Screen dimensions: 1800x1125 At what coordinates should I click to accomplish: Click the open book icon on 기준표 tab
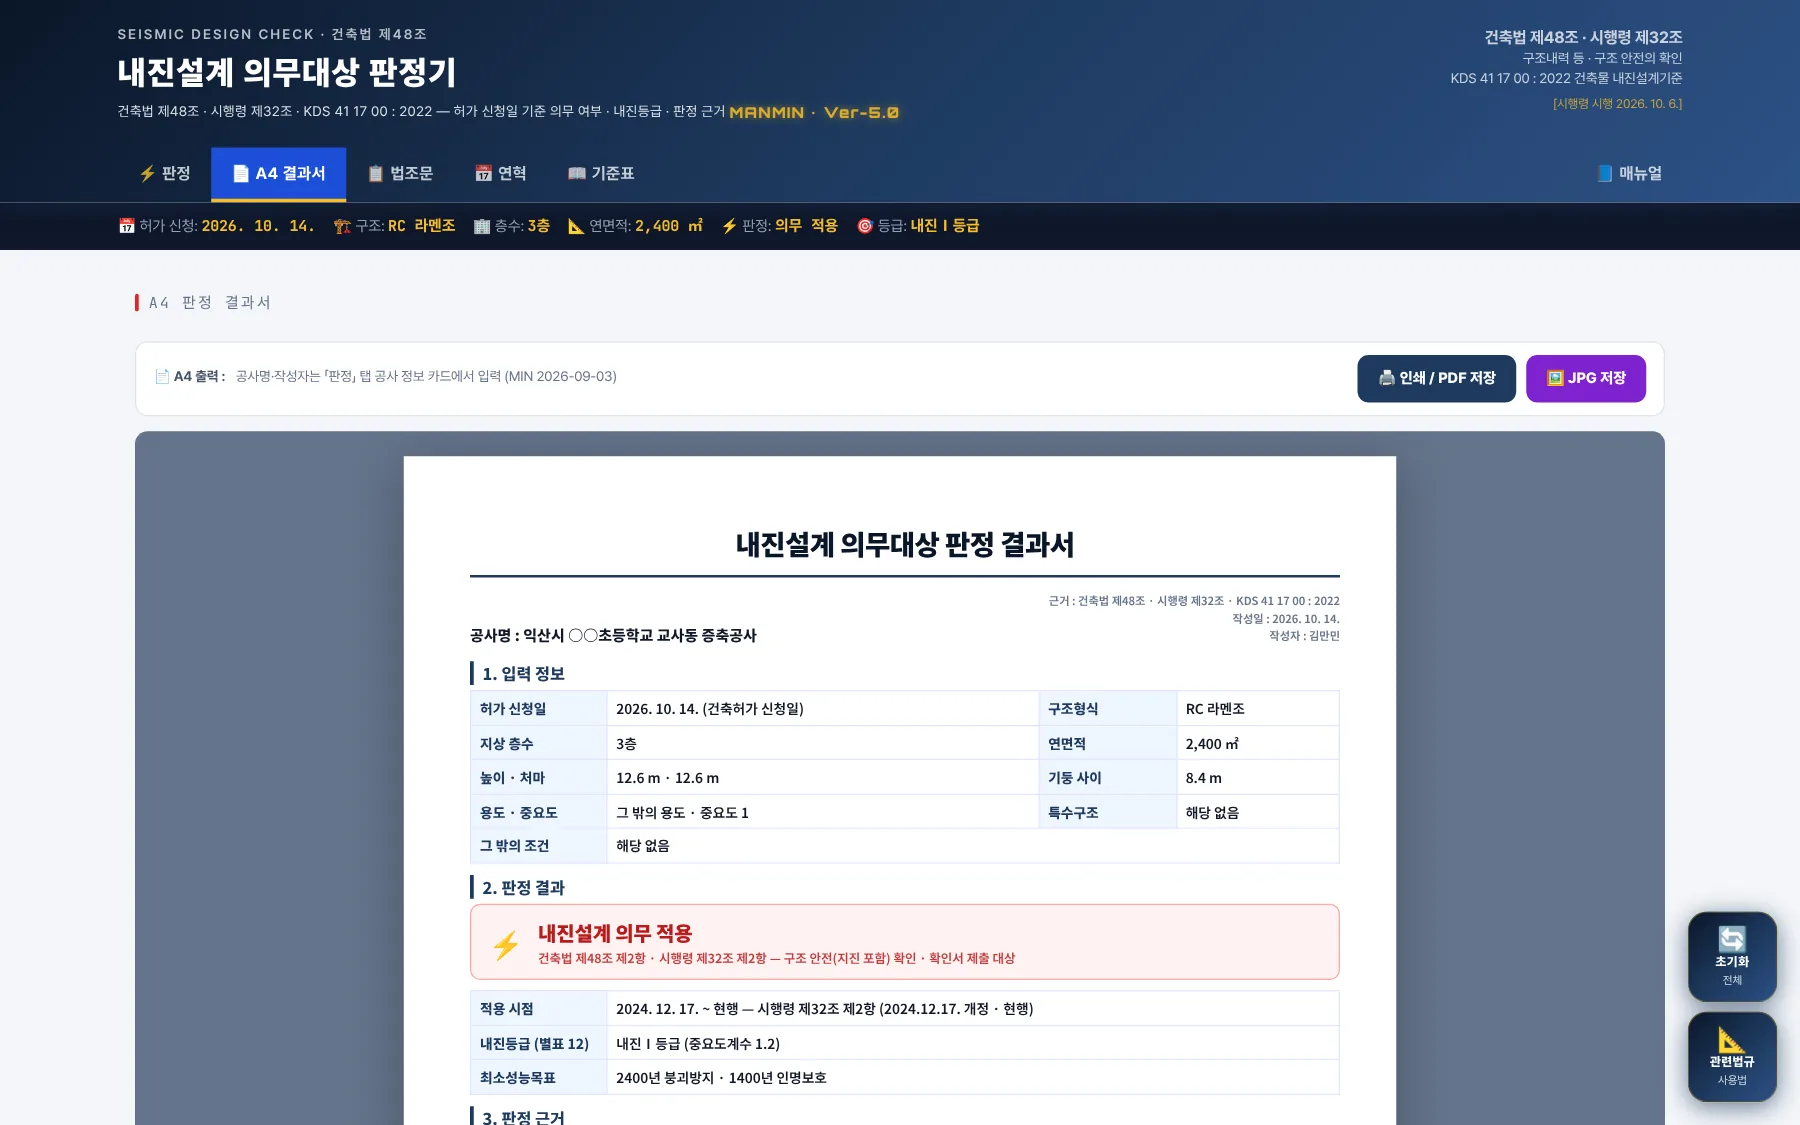pos(577,174)
